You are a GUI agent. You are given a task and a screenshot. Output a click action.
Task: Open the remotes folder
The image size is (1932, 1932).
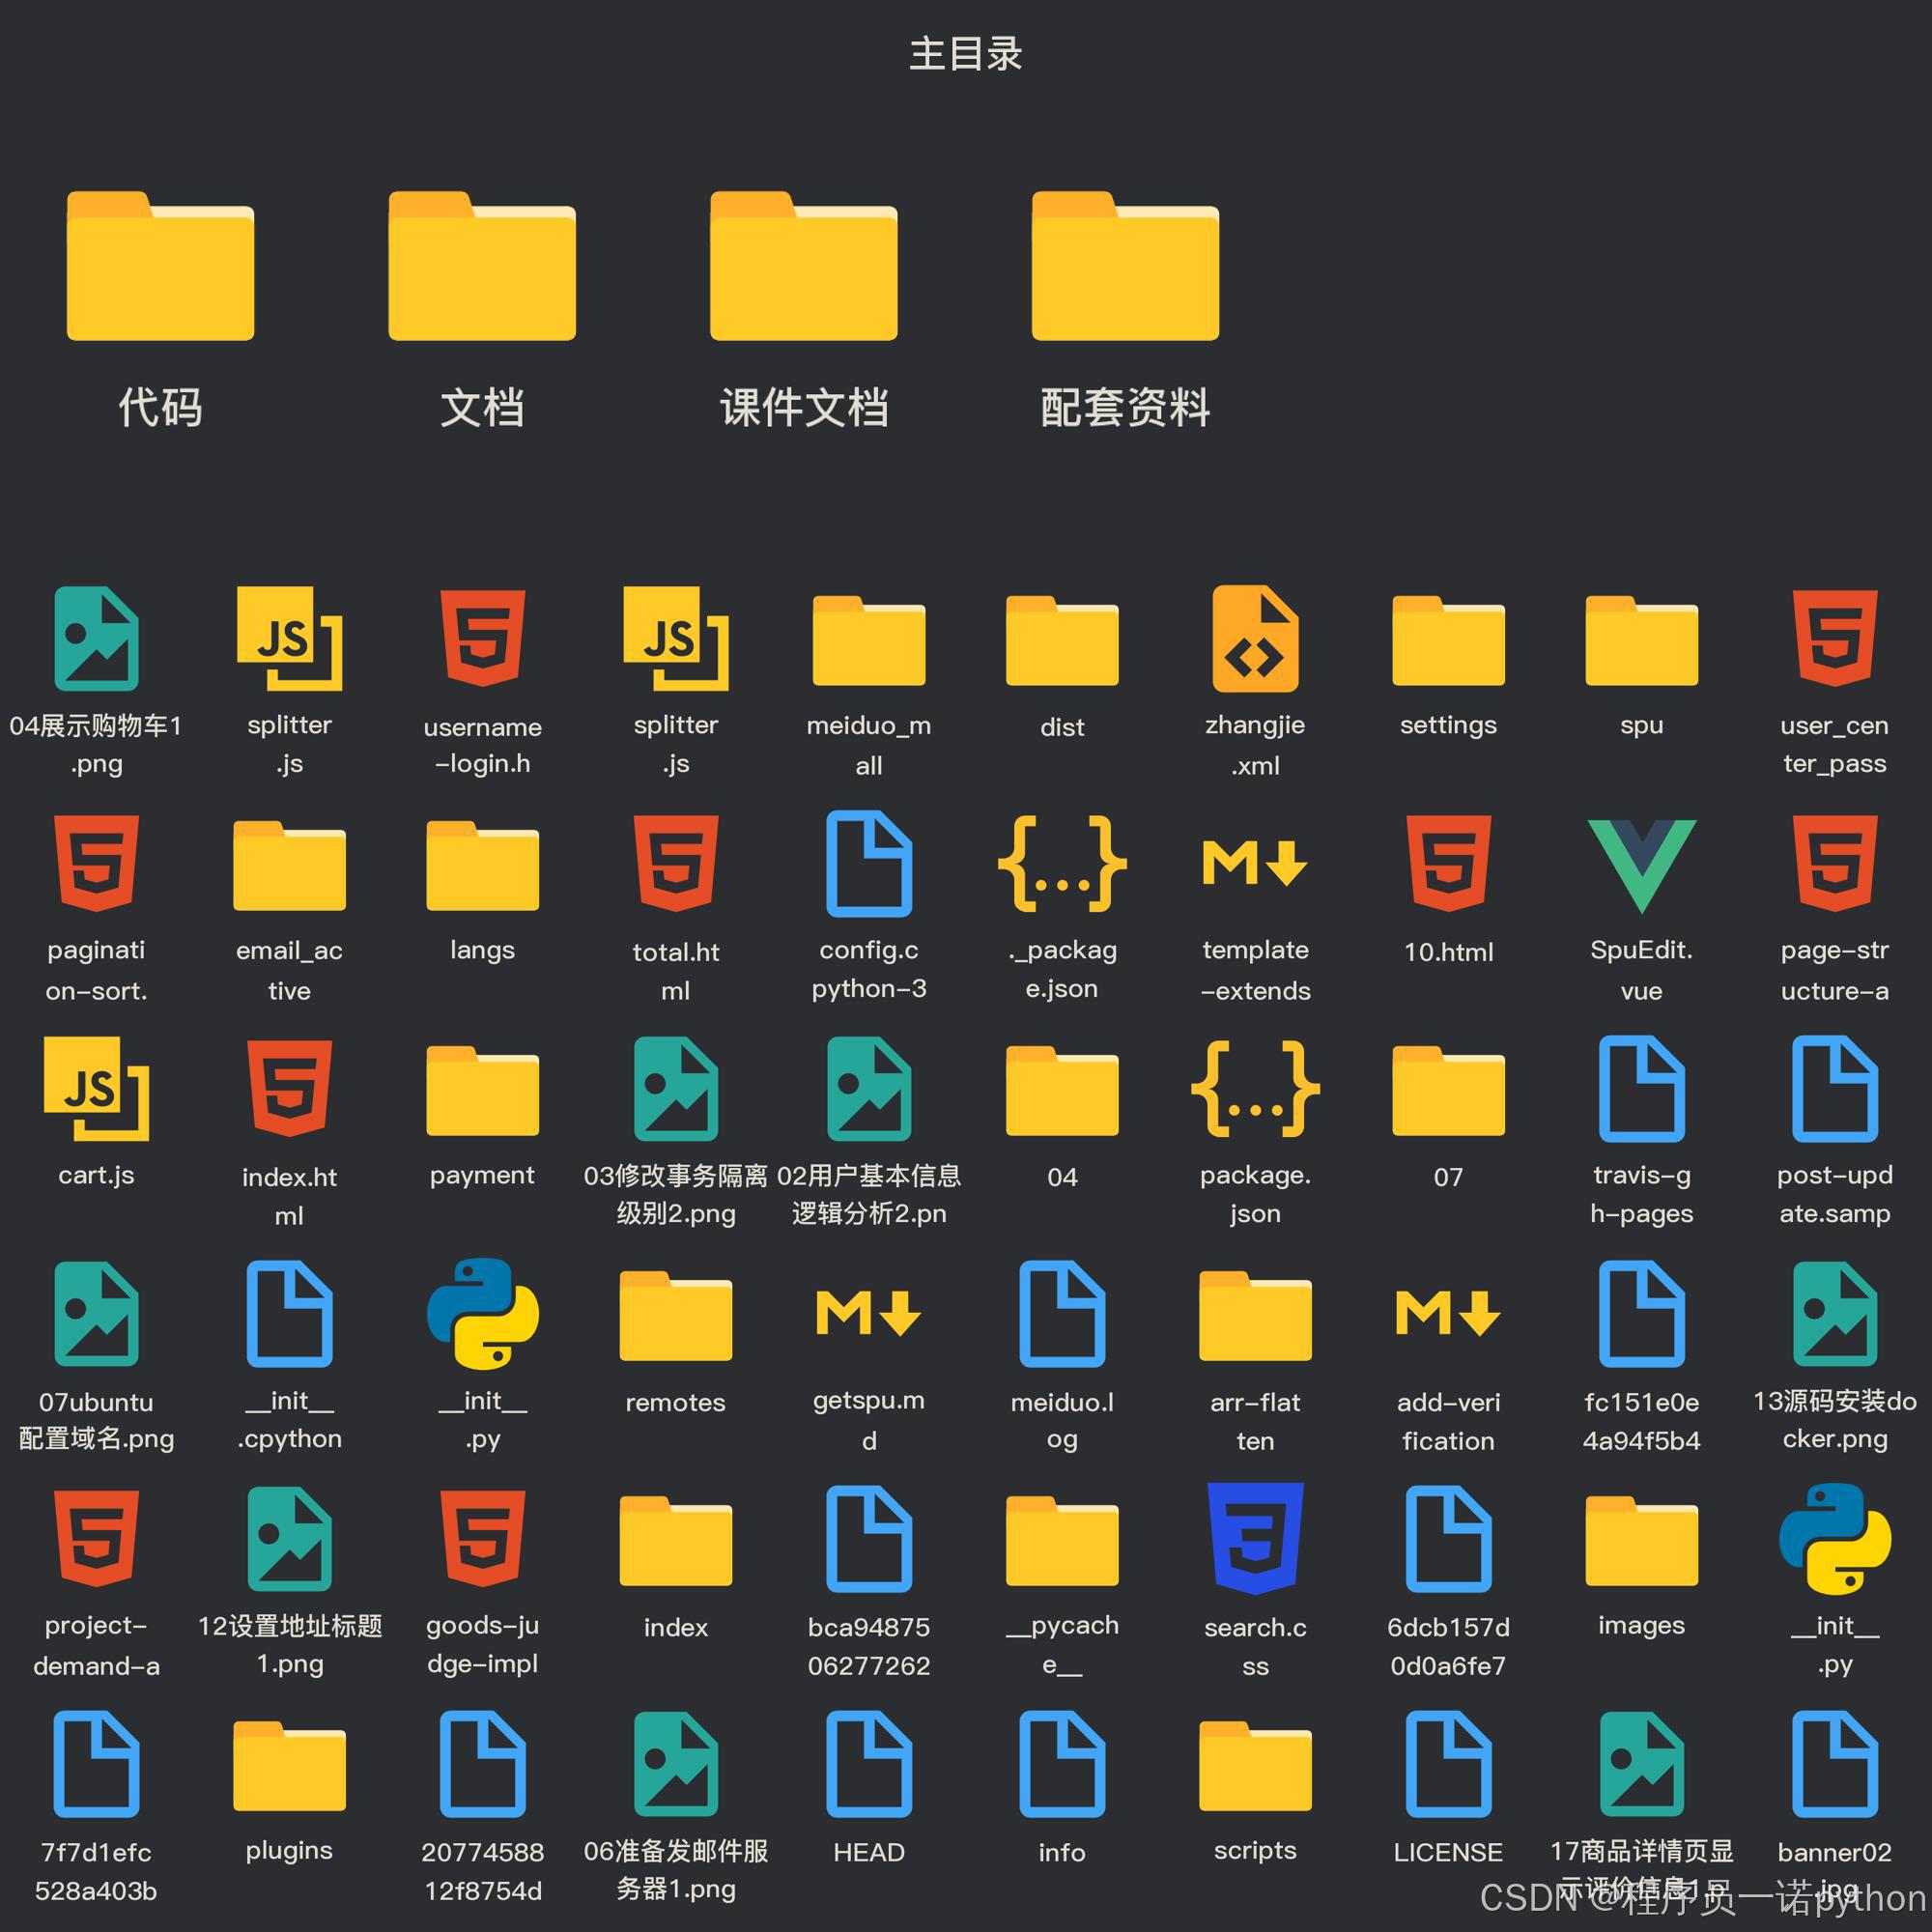(675, 1314)
